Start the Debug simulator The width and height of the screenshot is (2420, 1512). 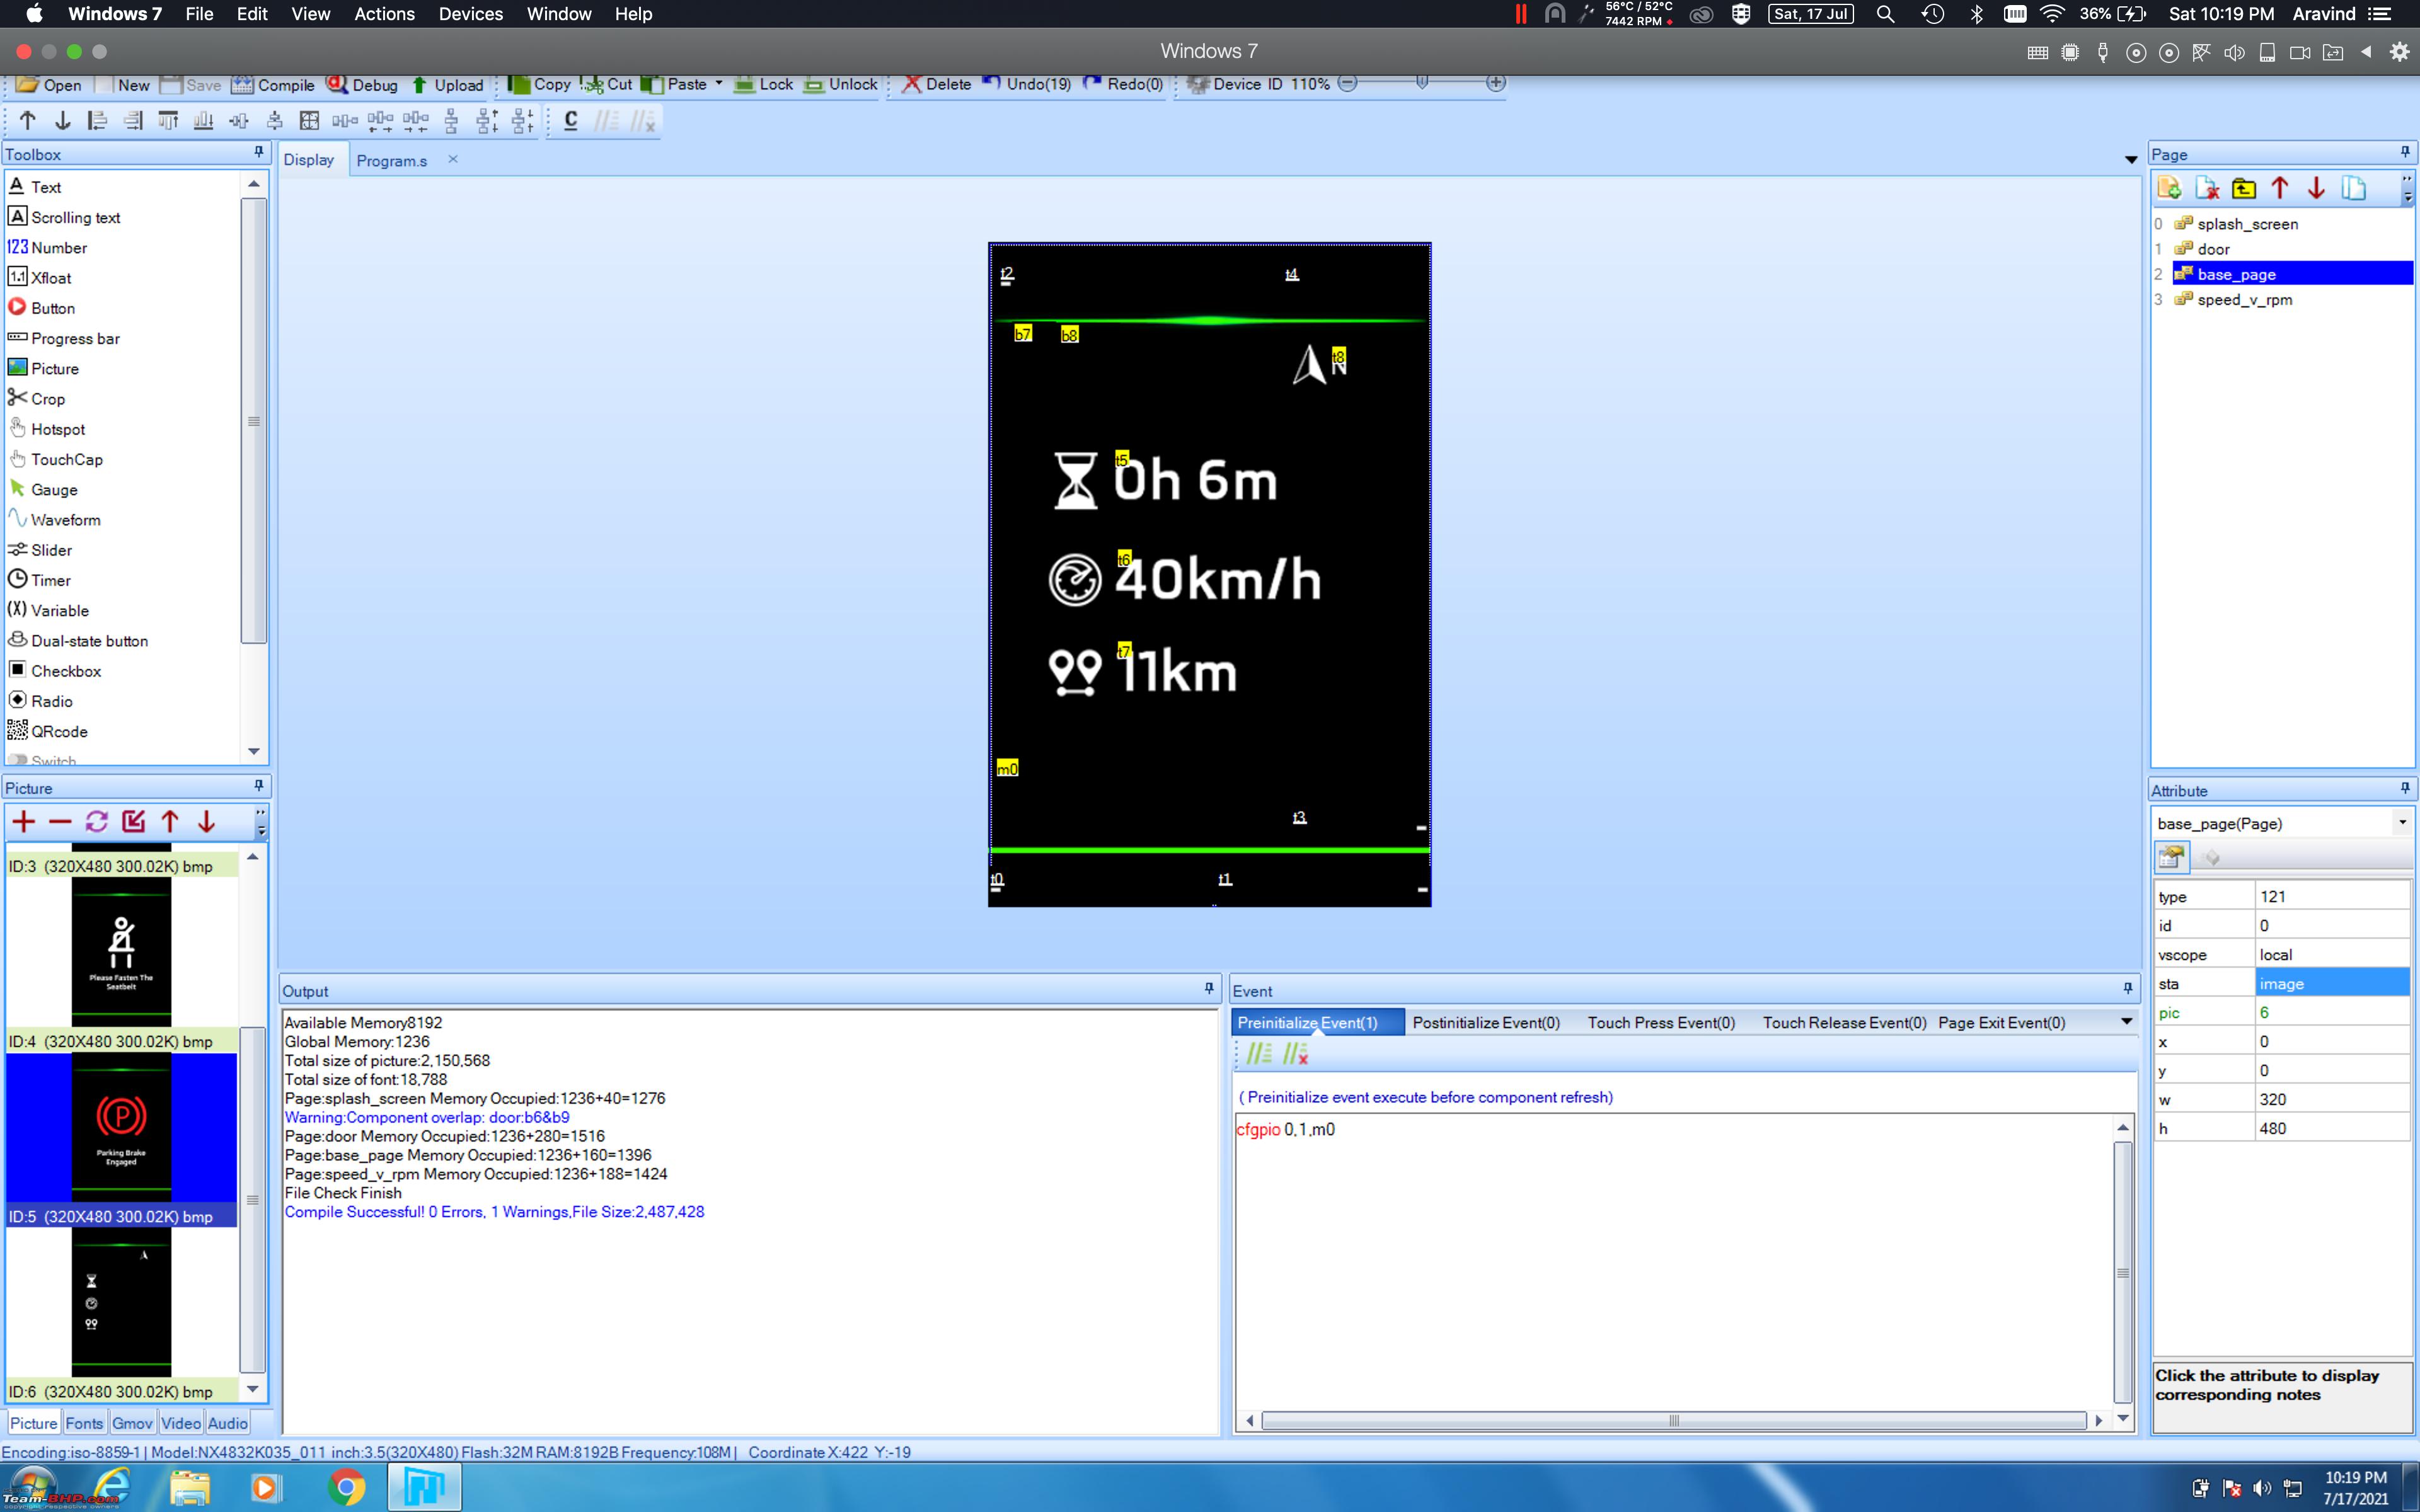363,85
